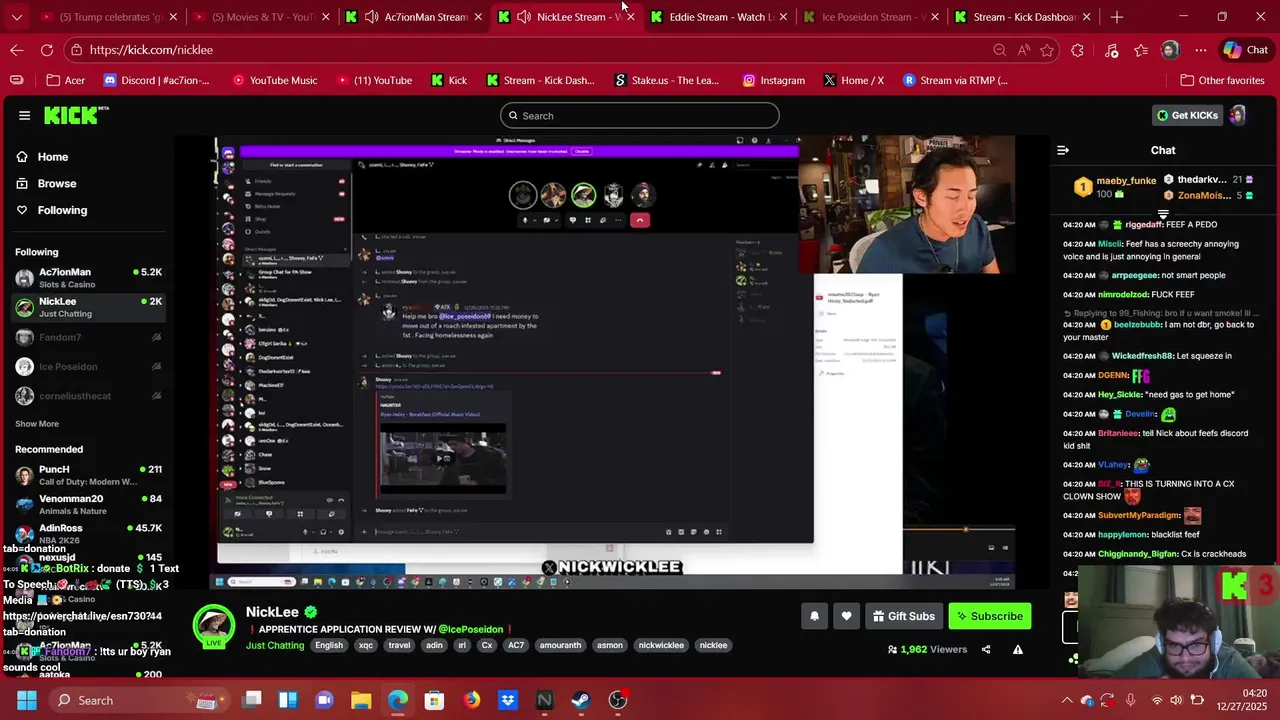This screenshot has height=720, width=1280.
Task: Open File Explorer from taskbar
Action: click(x=361, y=700)
